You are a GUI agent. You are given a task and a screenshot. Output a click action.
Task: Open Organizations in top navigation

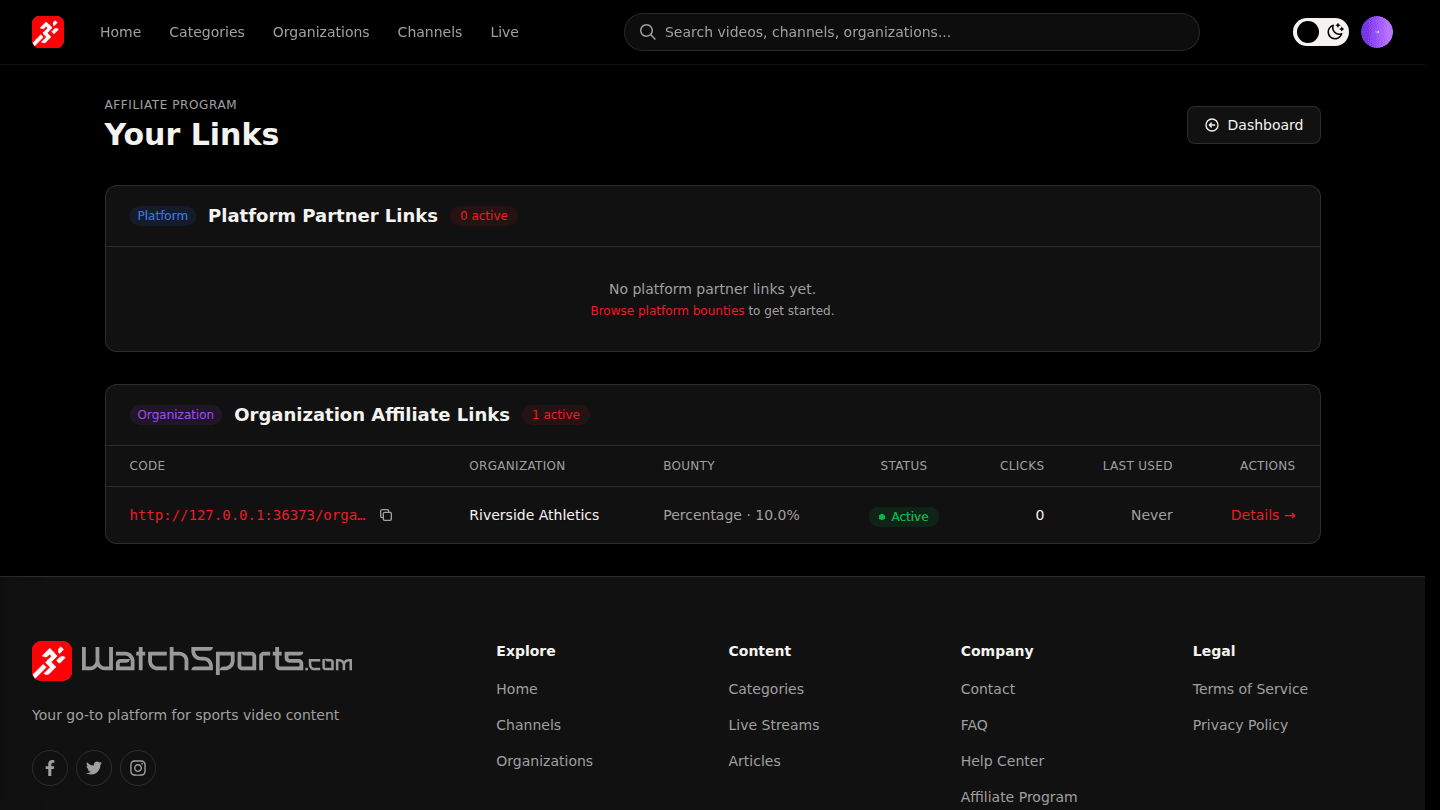click(x=321, y=32)
